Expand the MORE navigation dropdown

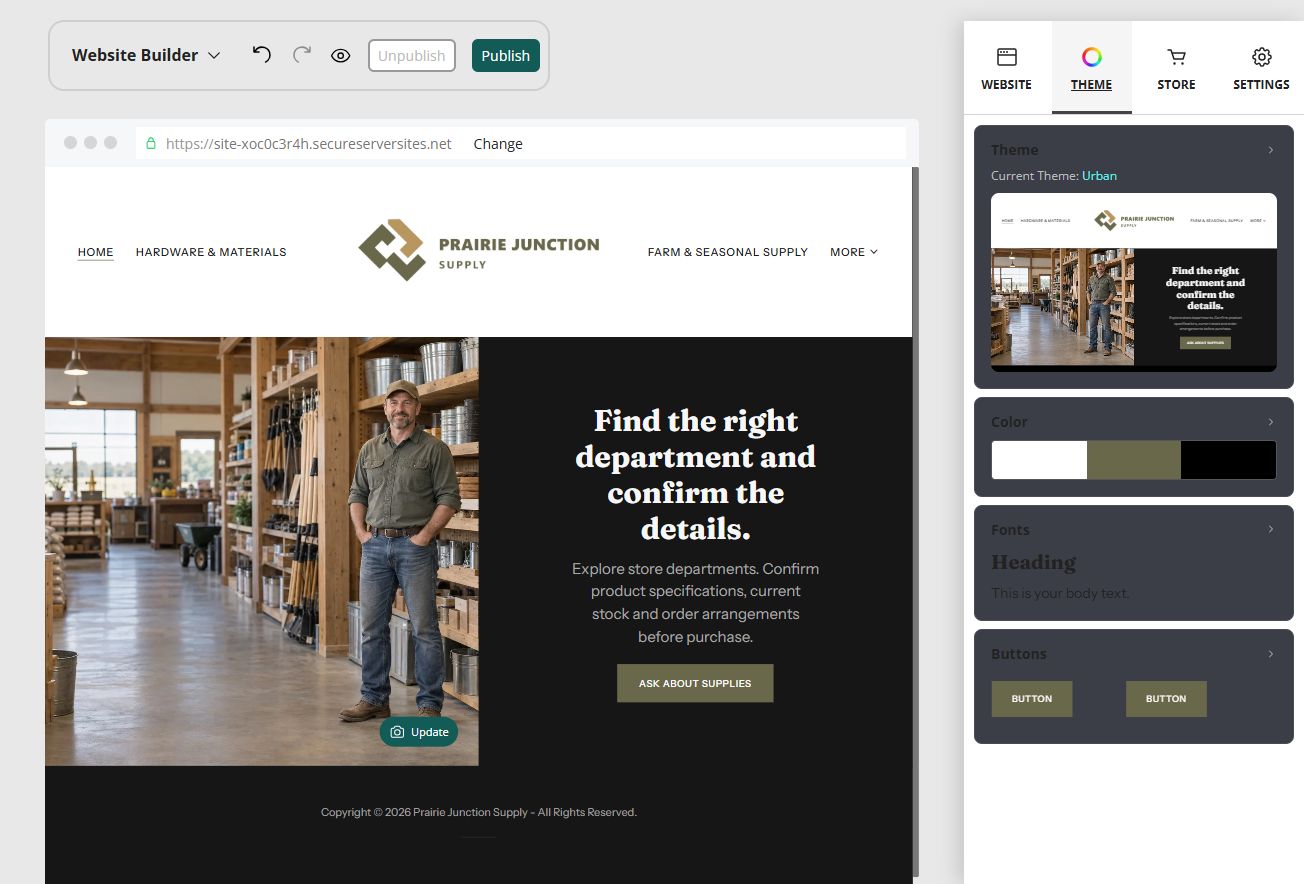[x=854, y=252]
